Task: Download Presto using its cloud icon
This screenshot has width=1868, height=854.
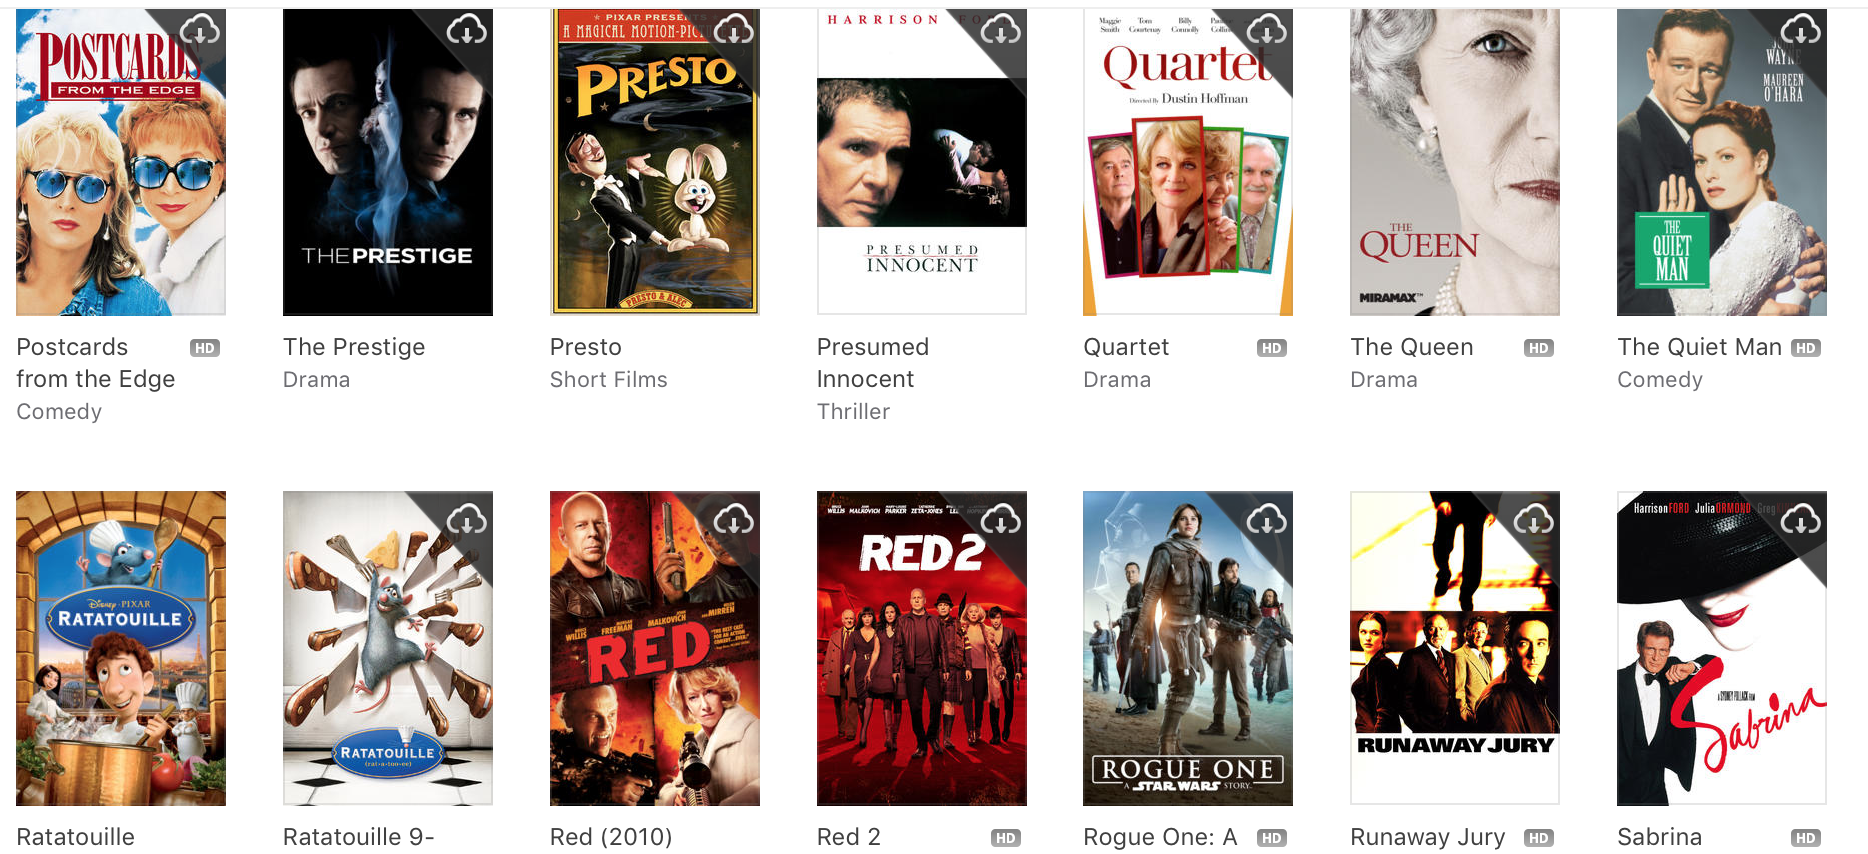Action: (734, 31)
